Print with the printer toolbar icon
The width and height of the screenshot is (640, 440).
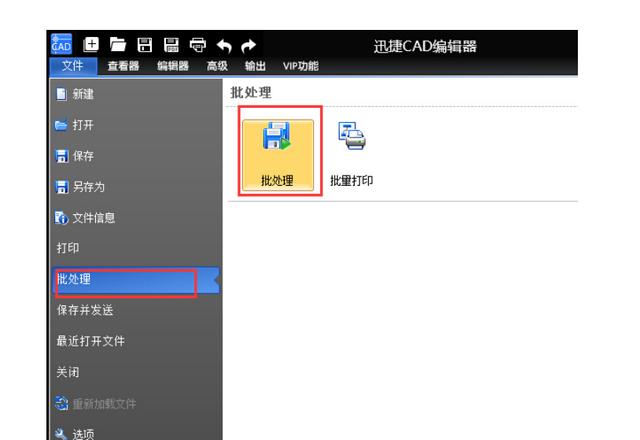click(198, 45)
